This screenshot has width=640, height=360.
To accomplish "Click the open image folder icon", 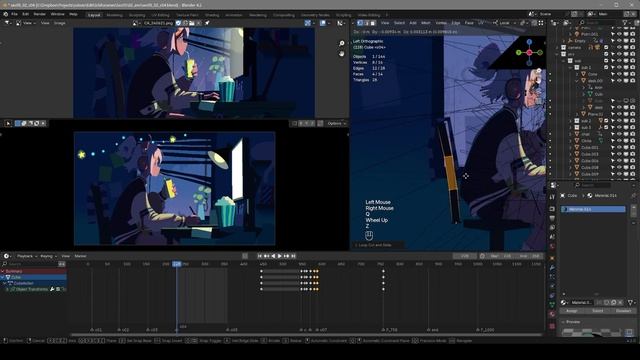I will tap(192, 23).
